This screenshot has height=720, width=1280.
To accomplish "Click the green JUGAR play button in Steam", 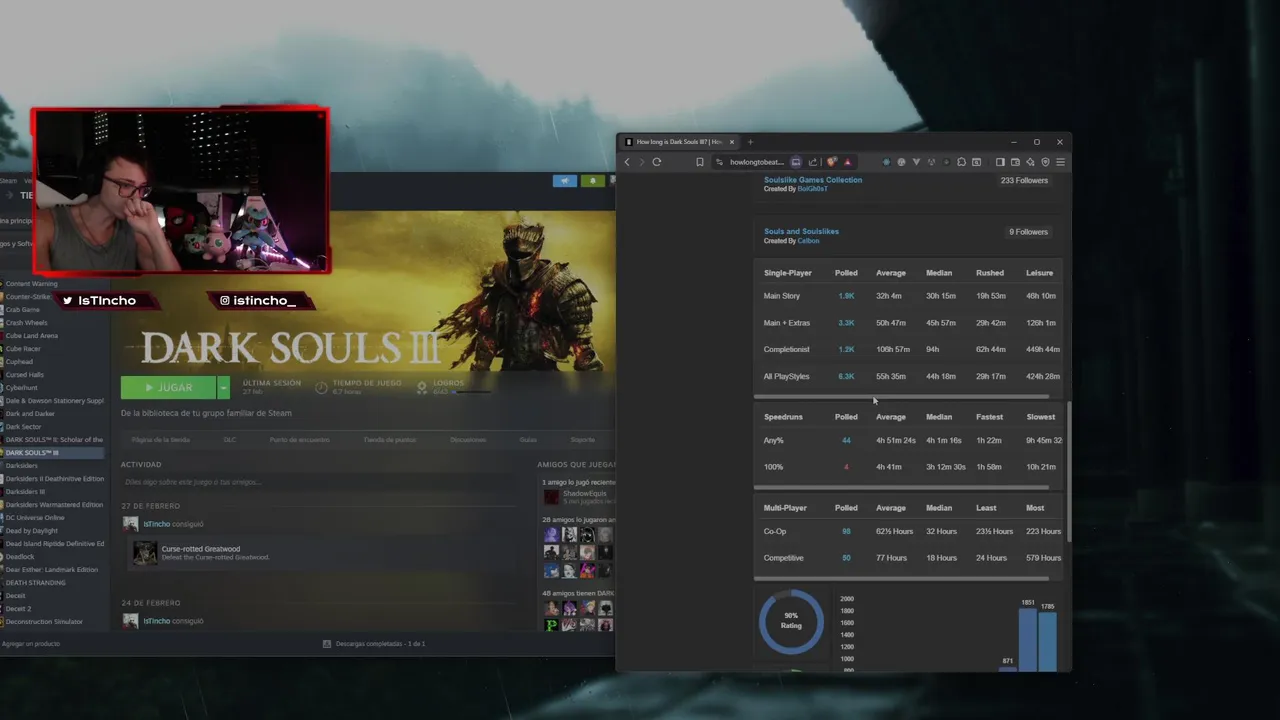I will click(168, 387).
